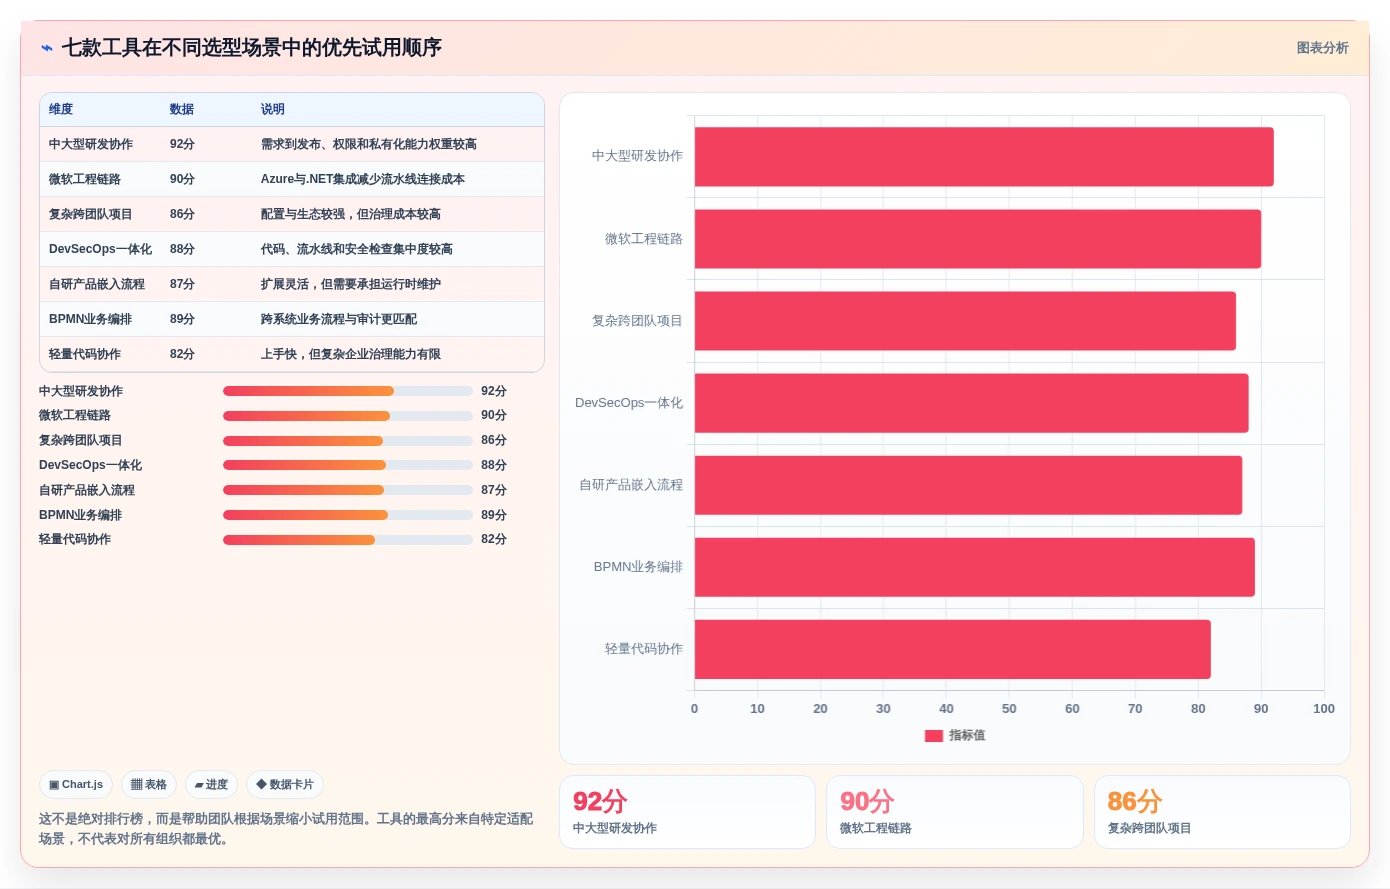
Task: Click the DevSecOps一体化 progress bar
Action: pos(348,465)
